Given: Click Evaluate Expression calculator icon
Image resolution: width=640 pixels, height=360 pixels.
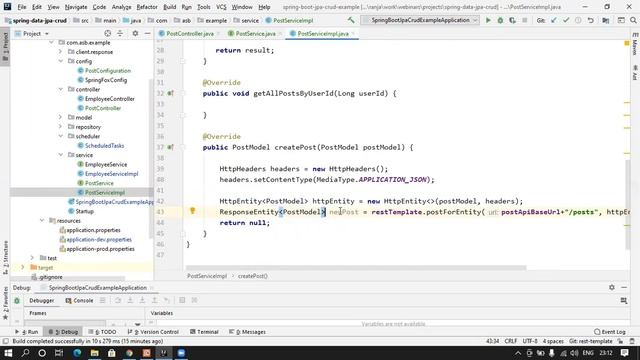Looking at the screenshot, I should [182, 300].
